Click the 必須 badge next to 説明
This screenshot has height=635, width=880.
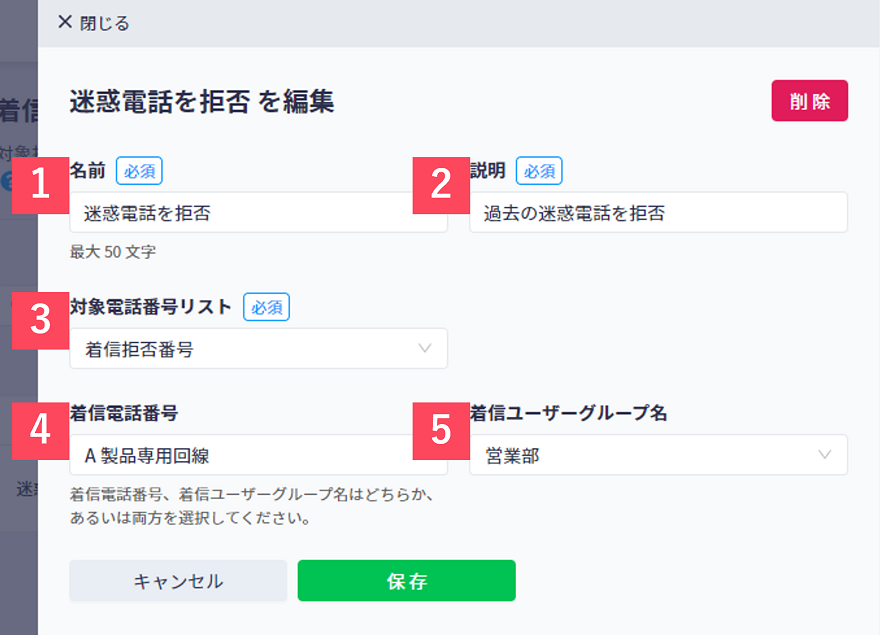(x=539, y=171)
